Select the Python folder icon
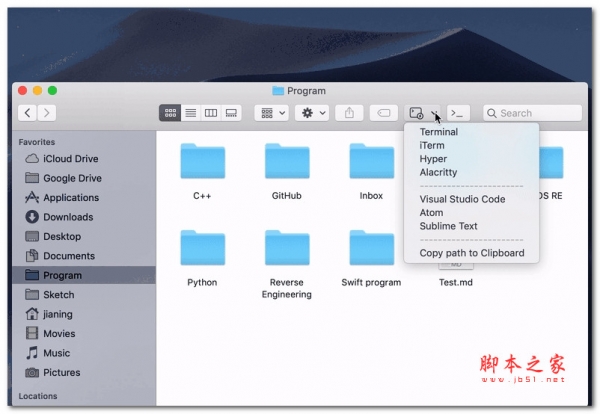The height and width of the screenshot is (414, 600). tap(202, 248)
